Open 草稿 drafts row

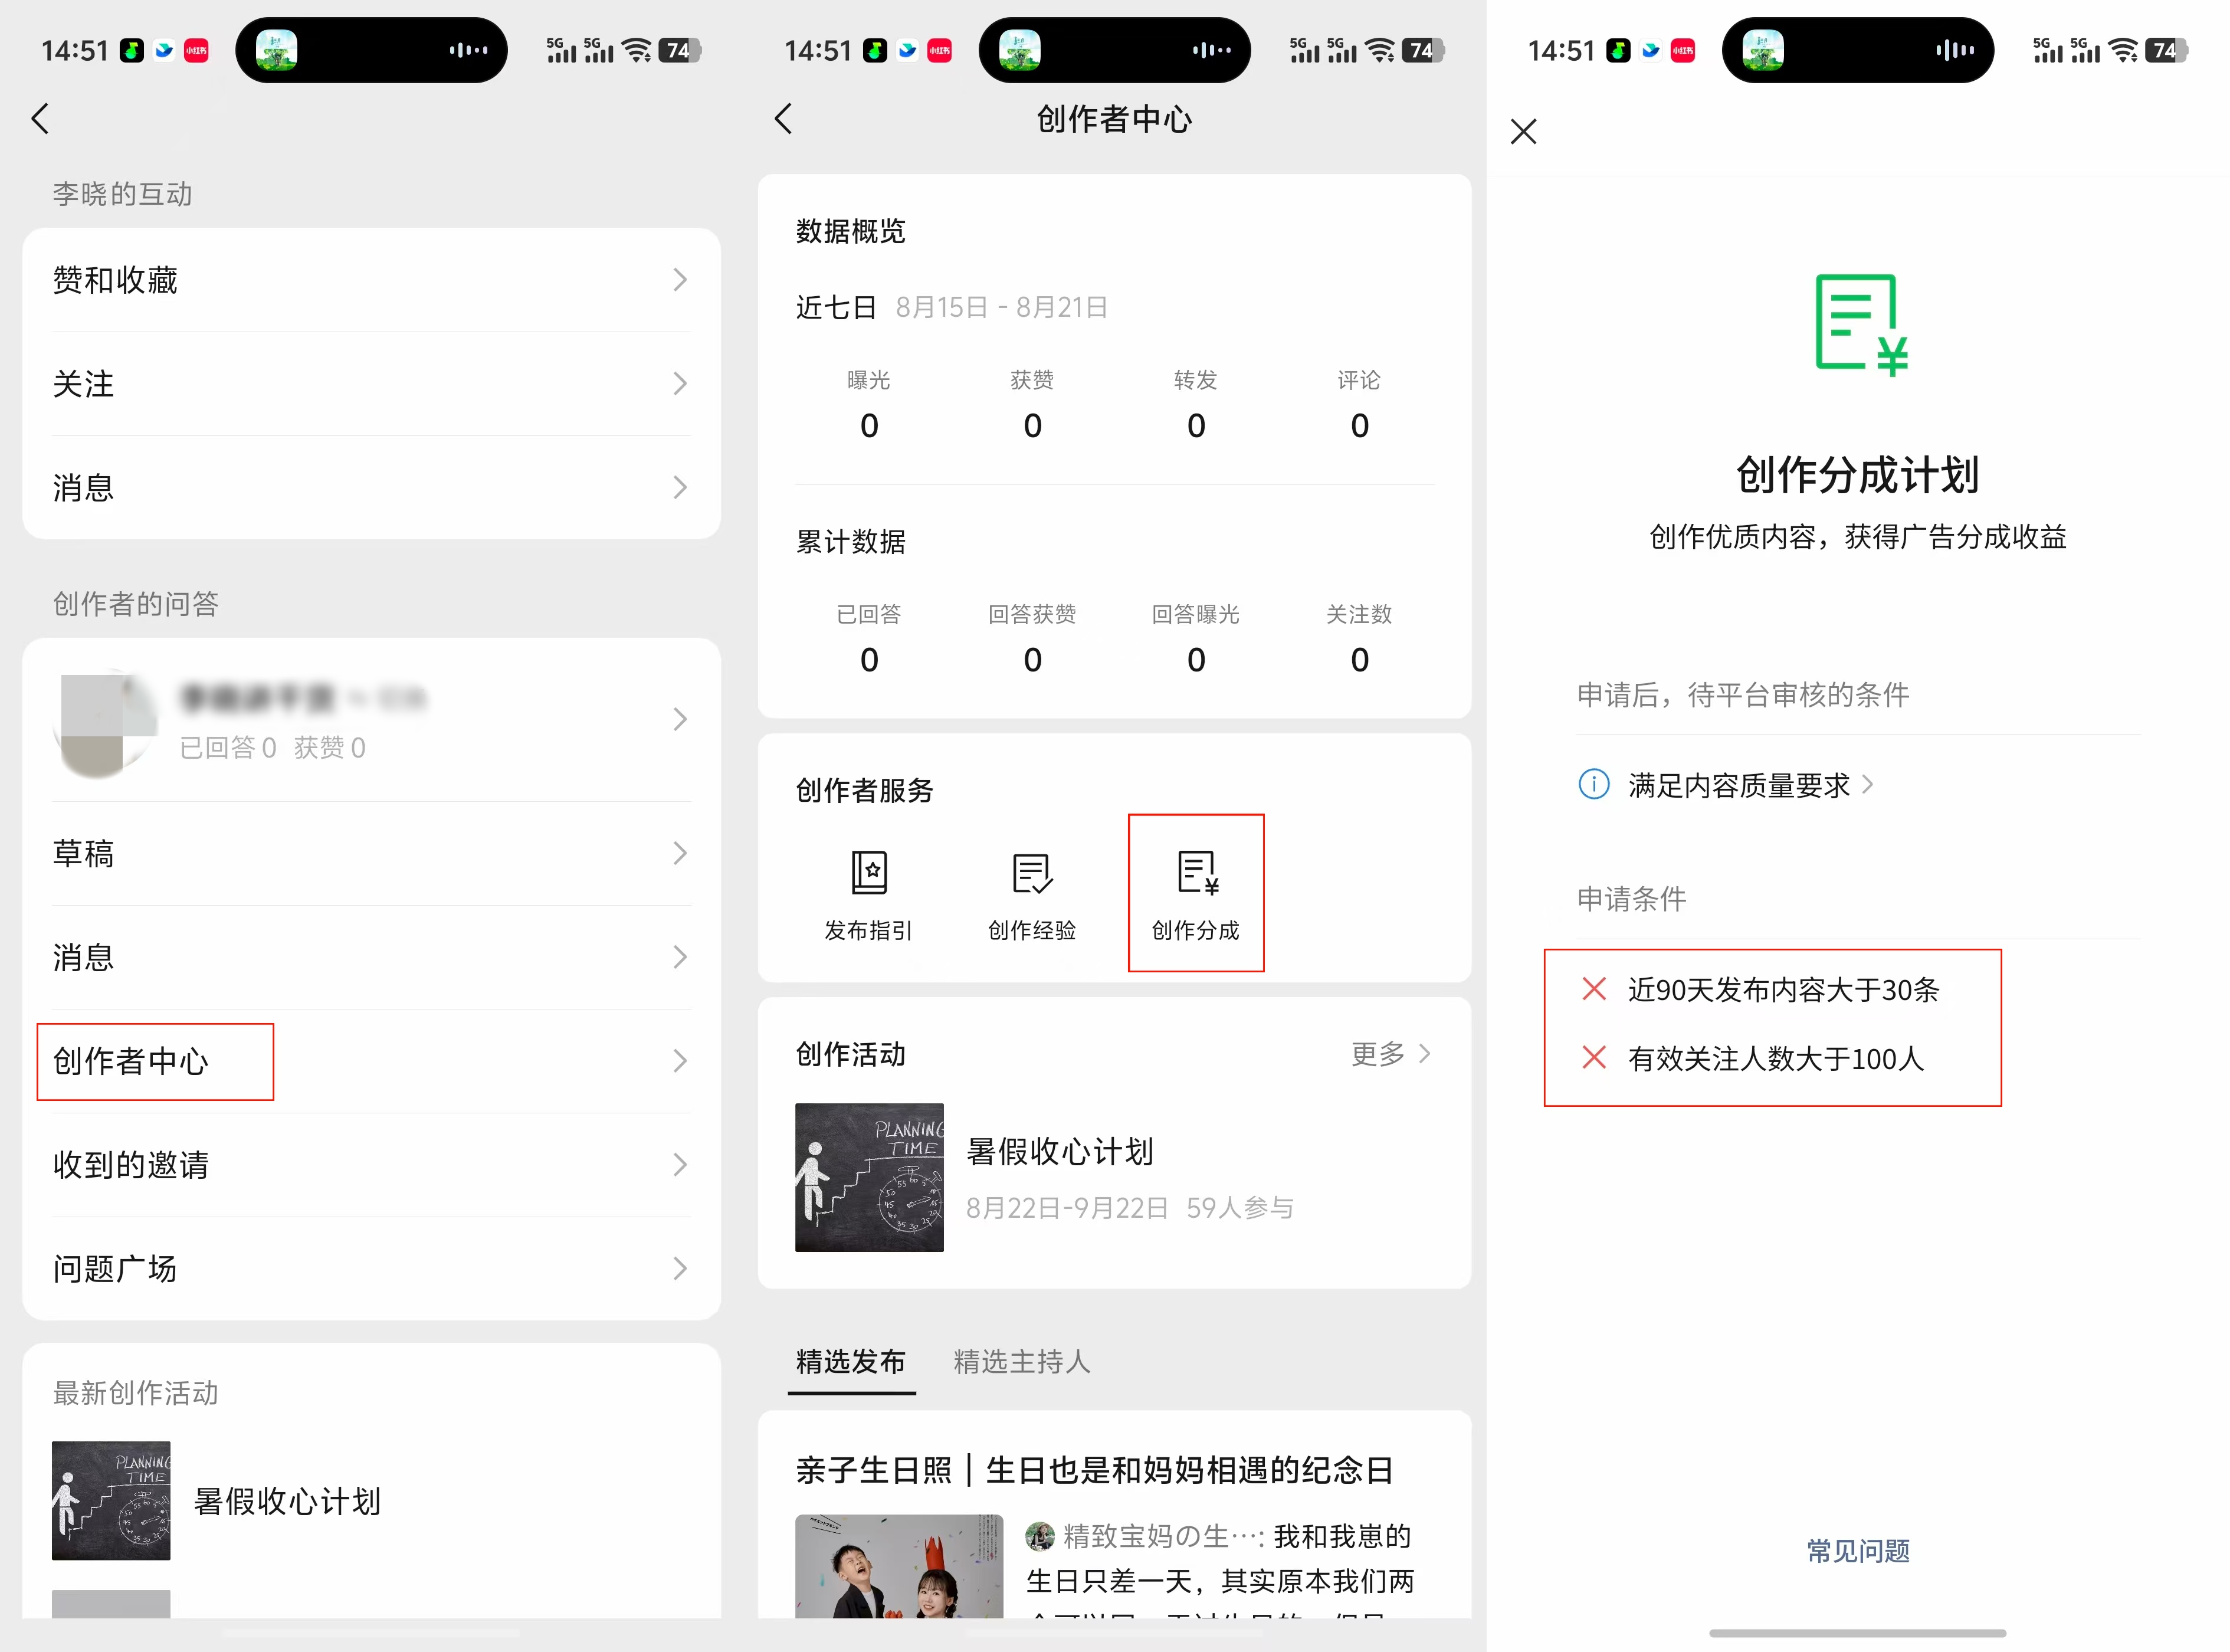[x=84, y=854]
